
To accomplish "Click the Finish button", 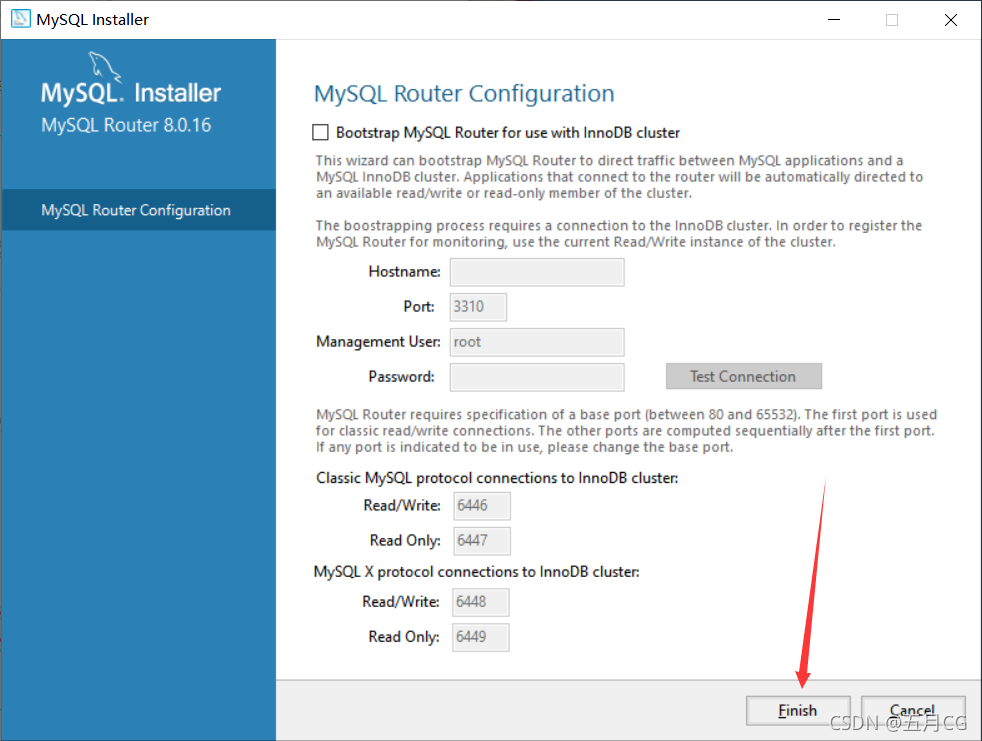I will click(x=798, y=710).
